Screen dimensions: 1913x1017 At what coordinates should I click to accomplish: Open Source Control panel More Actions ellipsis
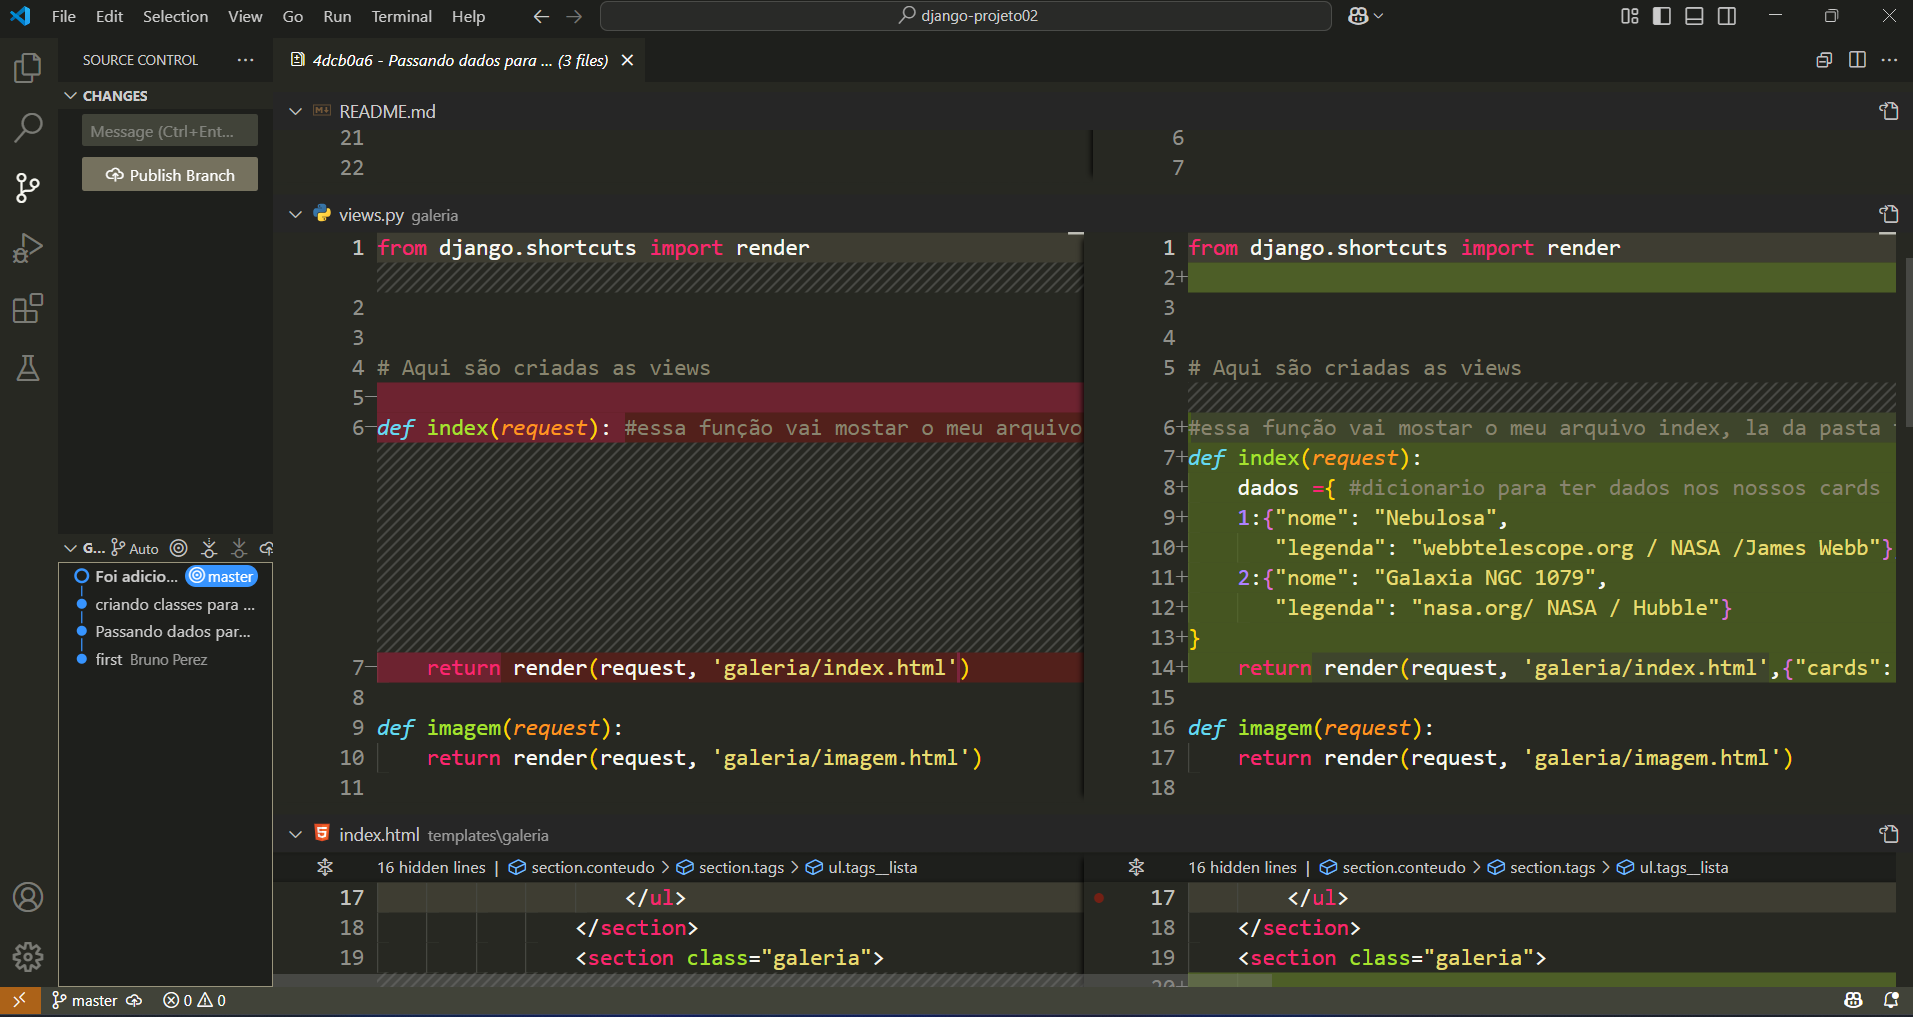pyautogui.click(x=245, y=60)
